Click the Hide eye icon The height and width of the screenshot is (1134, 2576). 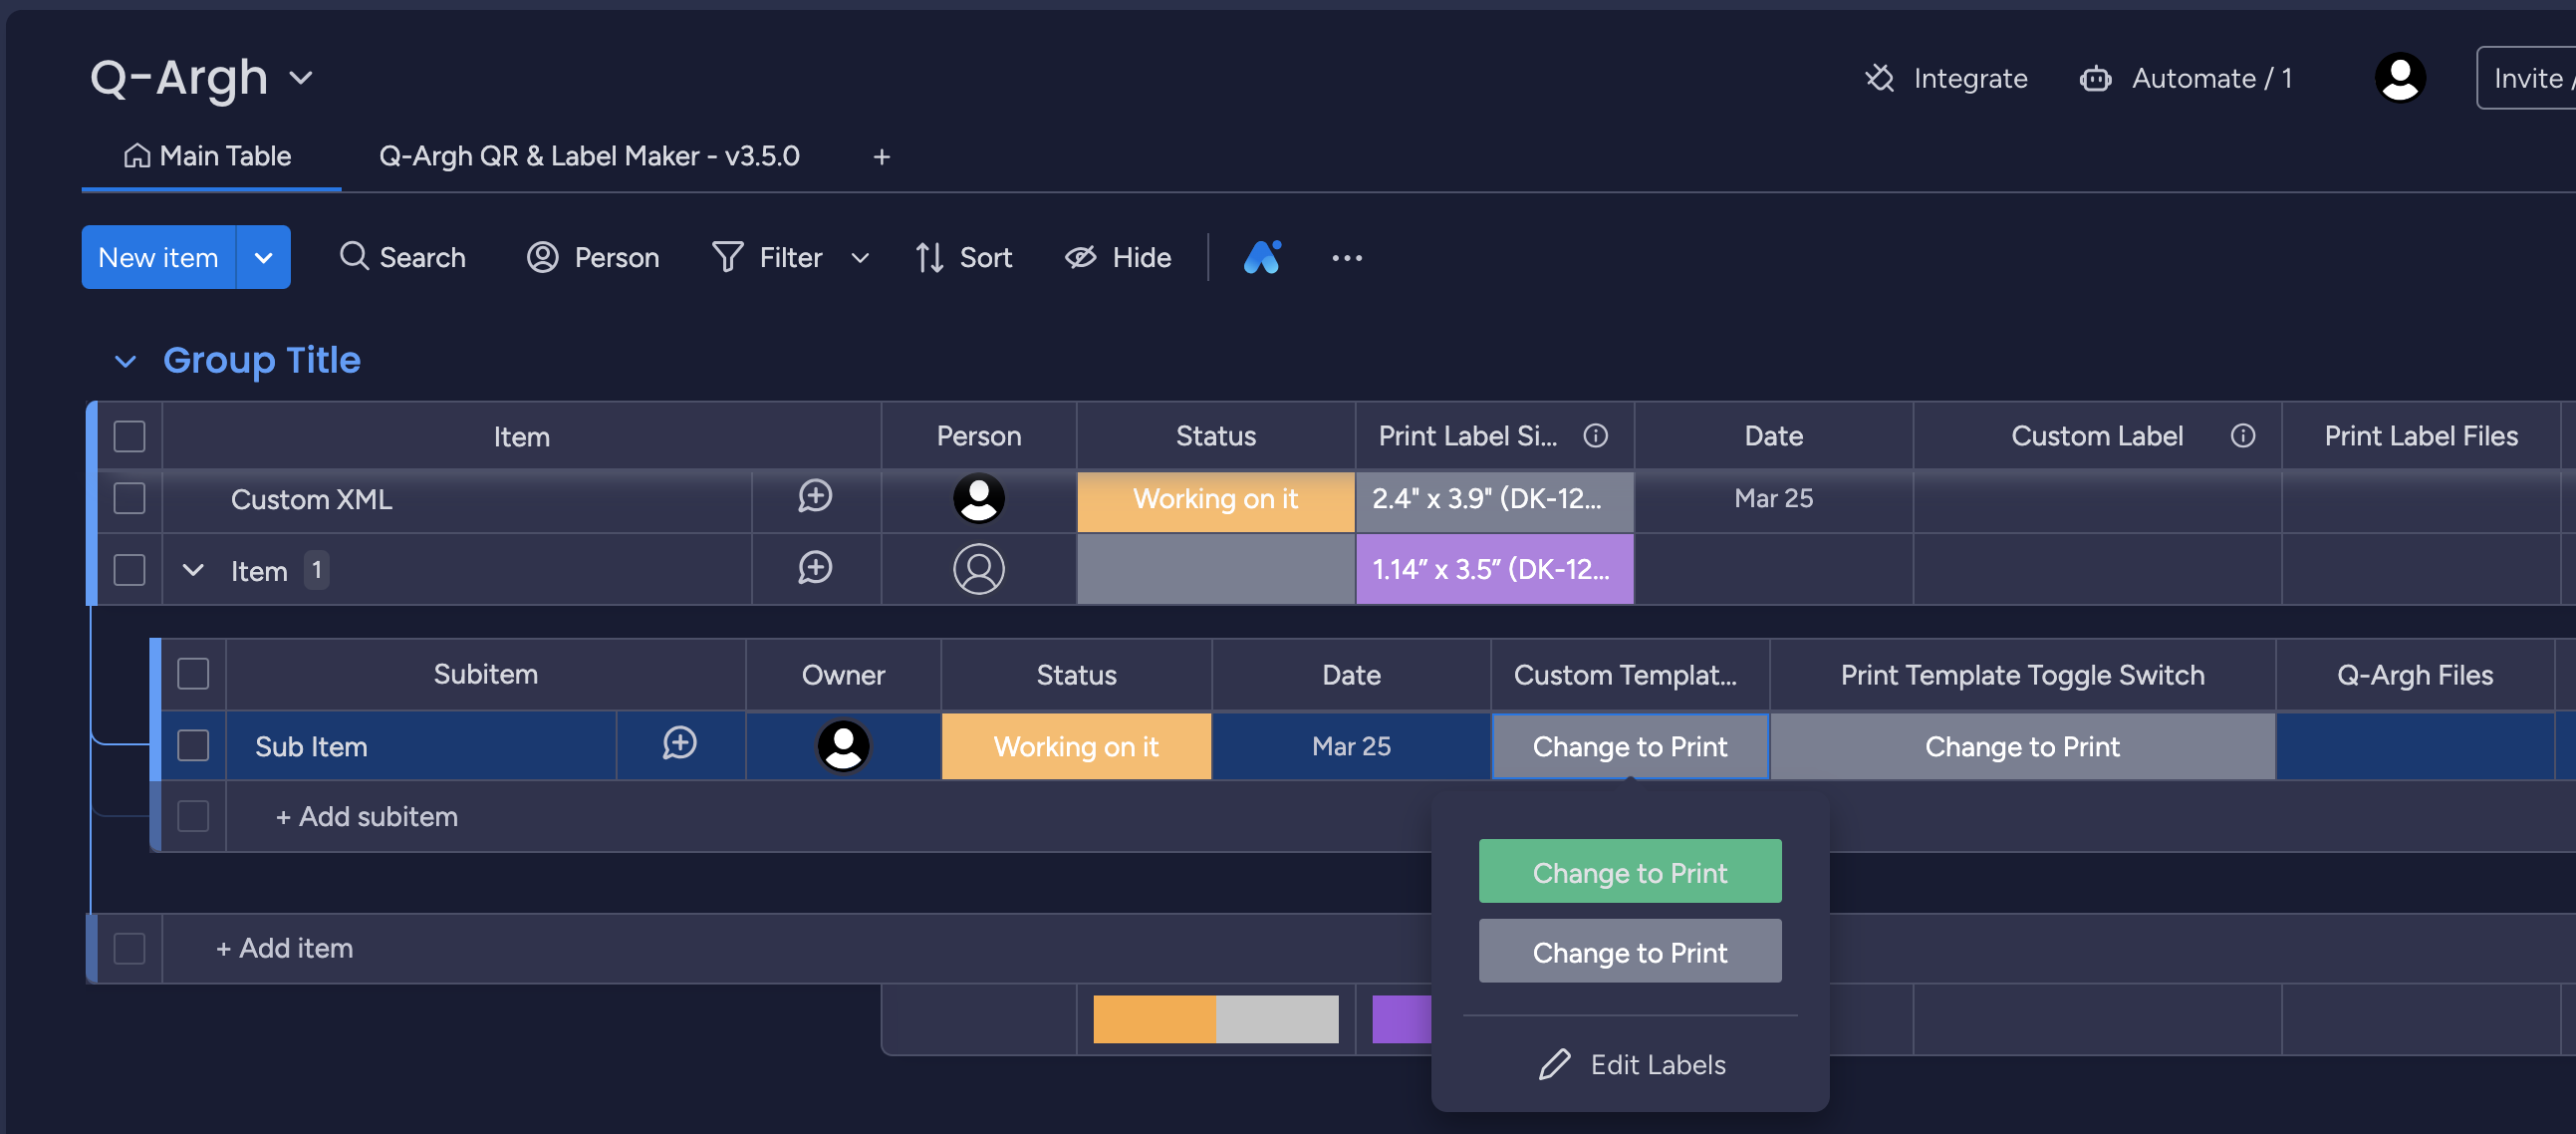point(1080,257)
